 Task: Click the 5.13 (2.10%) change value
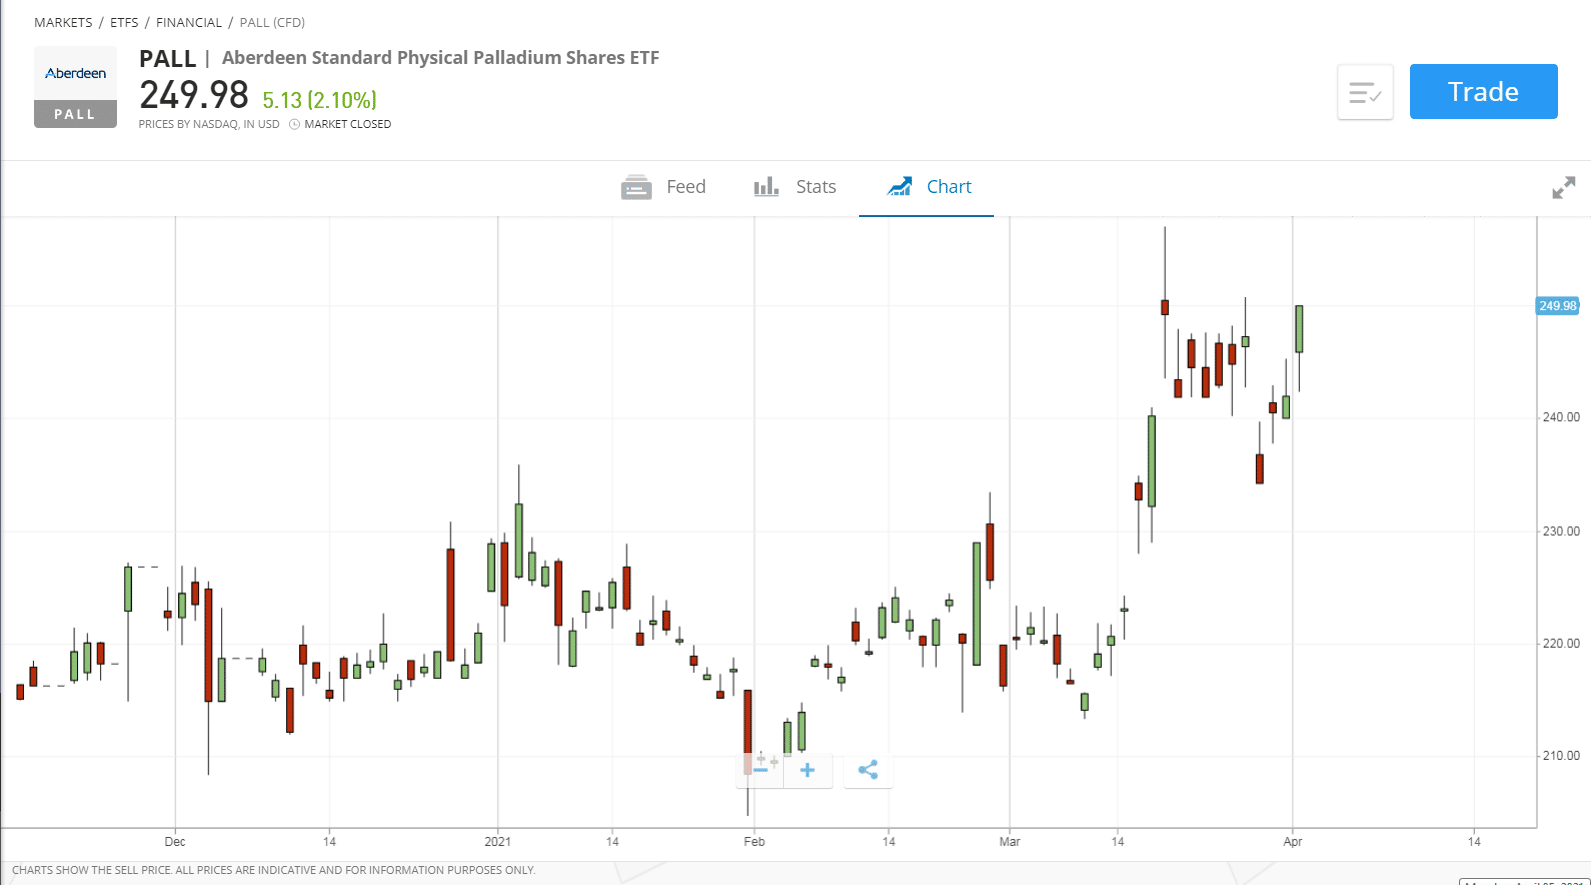[319, 100]
